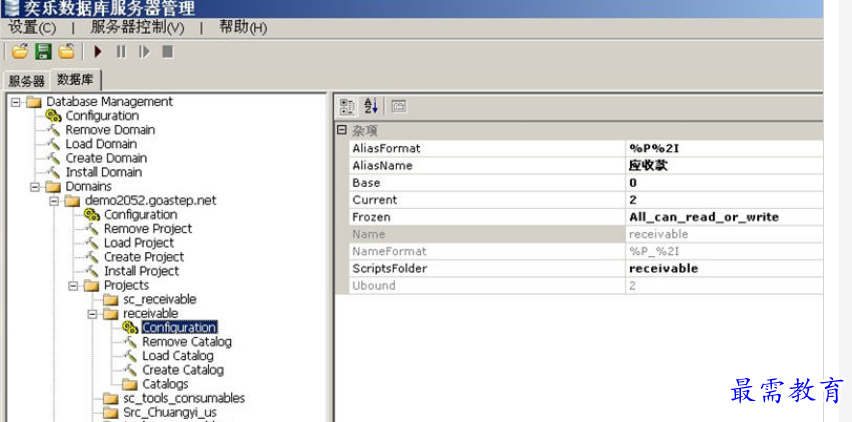This screenshot has width=852, height=422.
Task: Select Remove Project in tree
Action: pyautogui.click(x=148, y=229)
